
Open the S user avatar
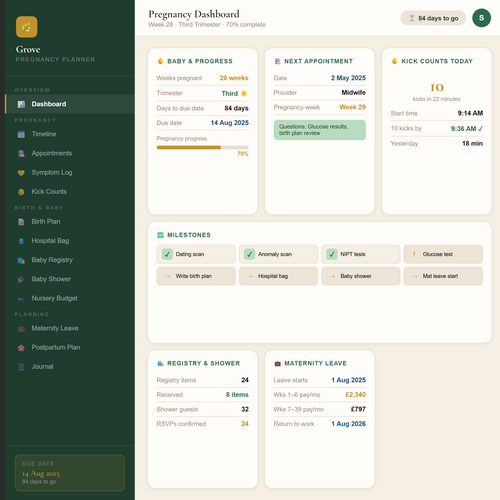481,18
